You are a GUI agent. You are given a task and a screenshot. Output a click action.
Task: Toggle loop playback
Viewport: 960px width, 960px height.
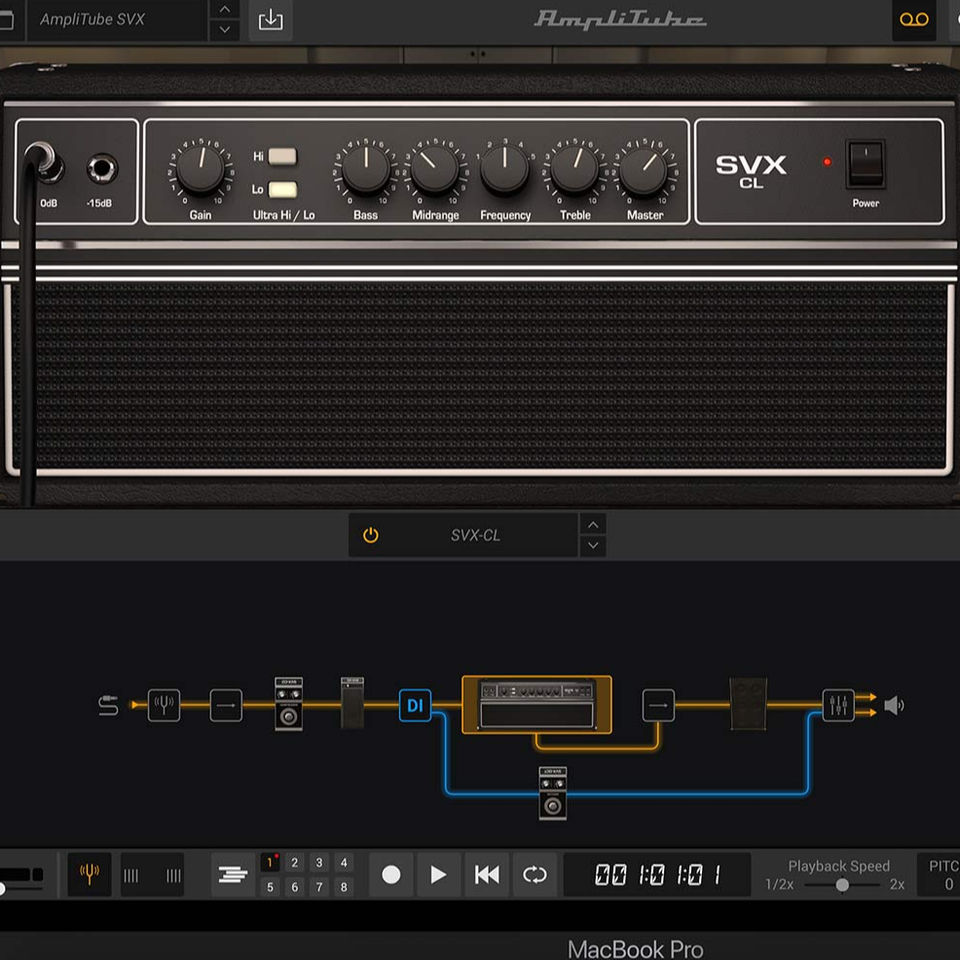point(534,874)
